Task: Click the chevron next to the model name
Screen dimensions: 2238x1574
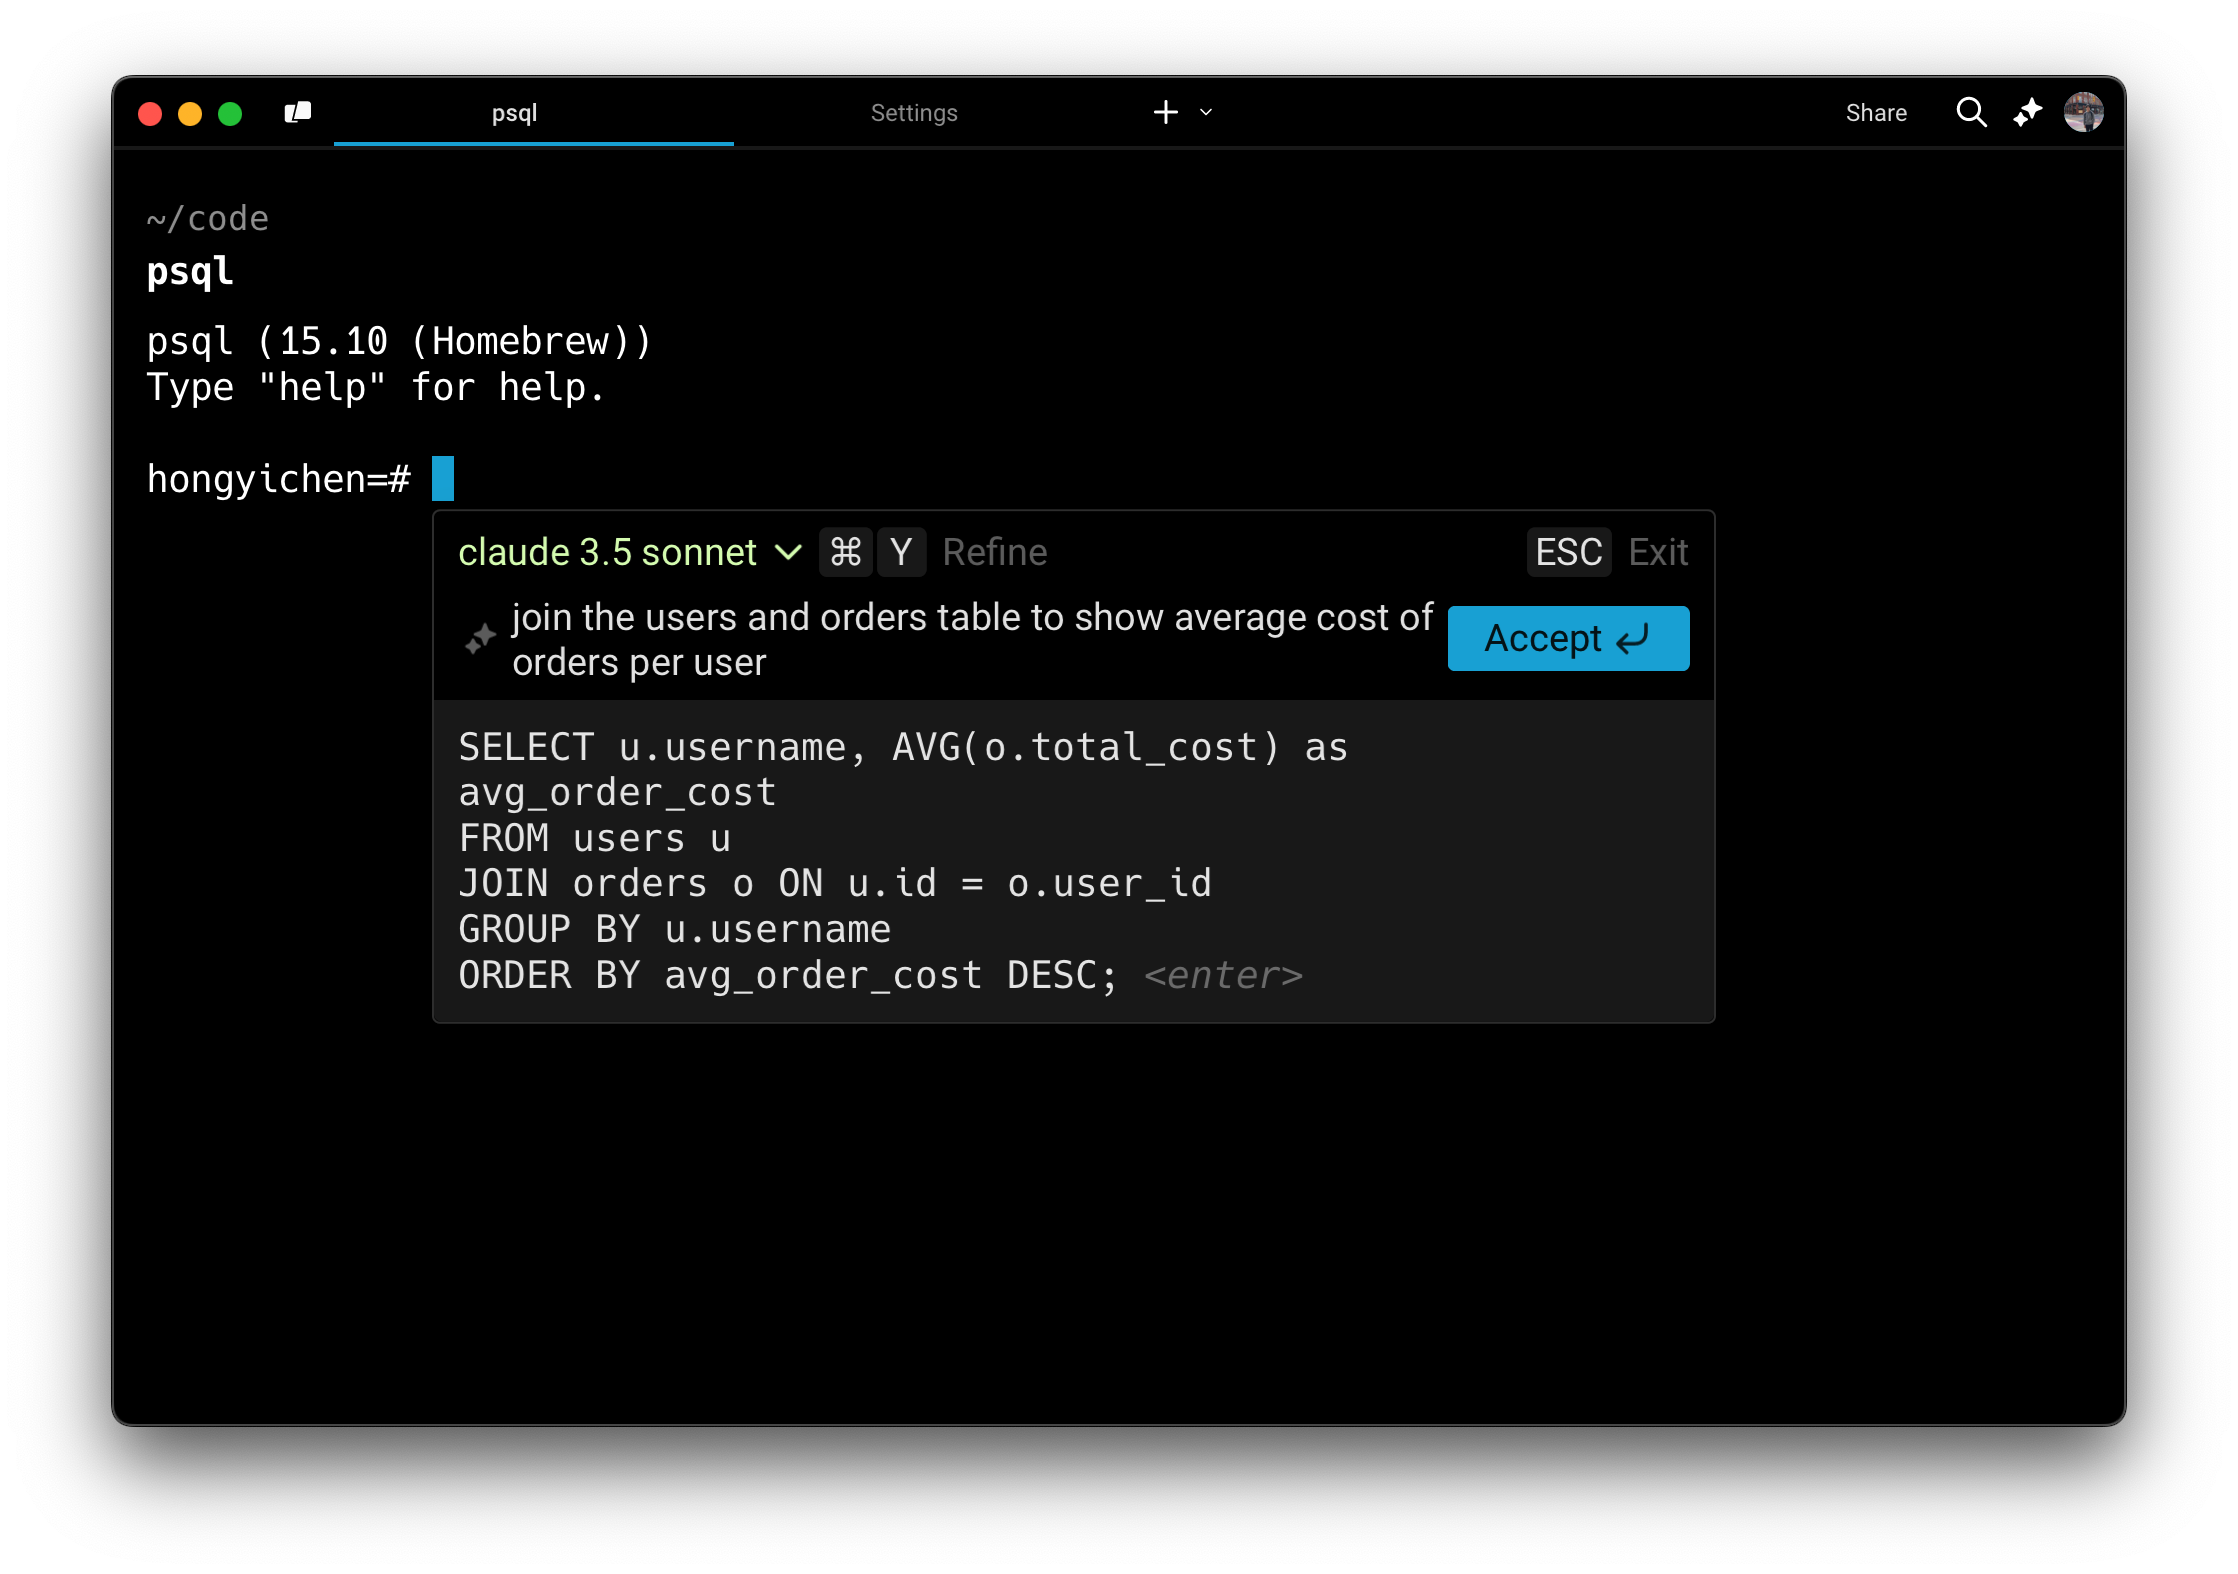Action: [788, 552]
